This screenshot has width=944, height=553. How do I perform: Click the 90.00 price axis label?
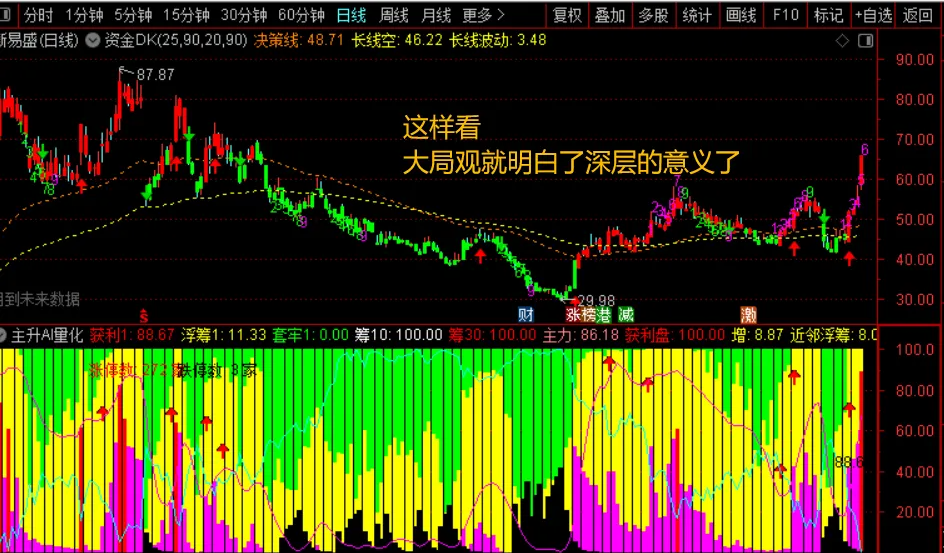[914, 59]
